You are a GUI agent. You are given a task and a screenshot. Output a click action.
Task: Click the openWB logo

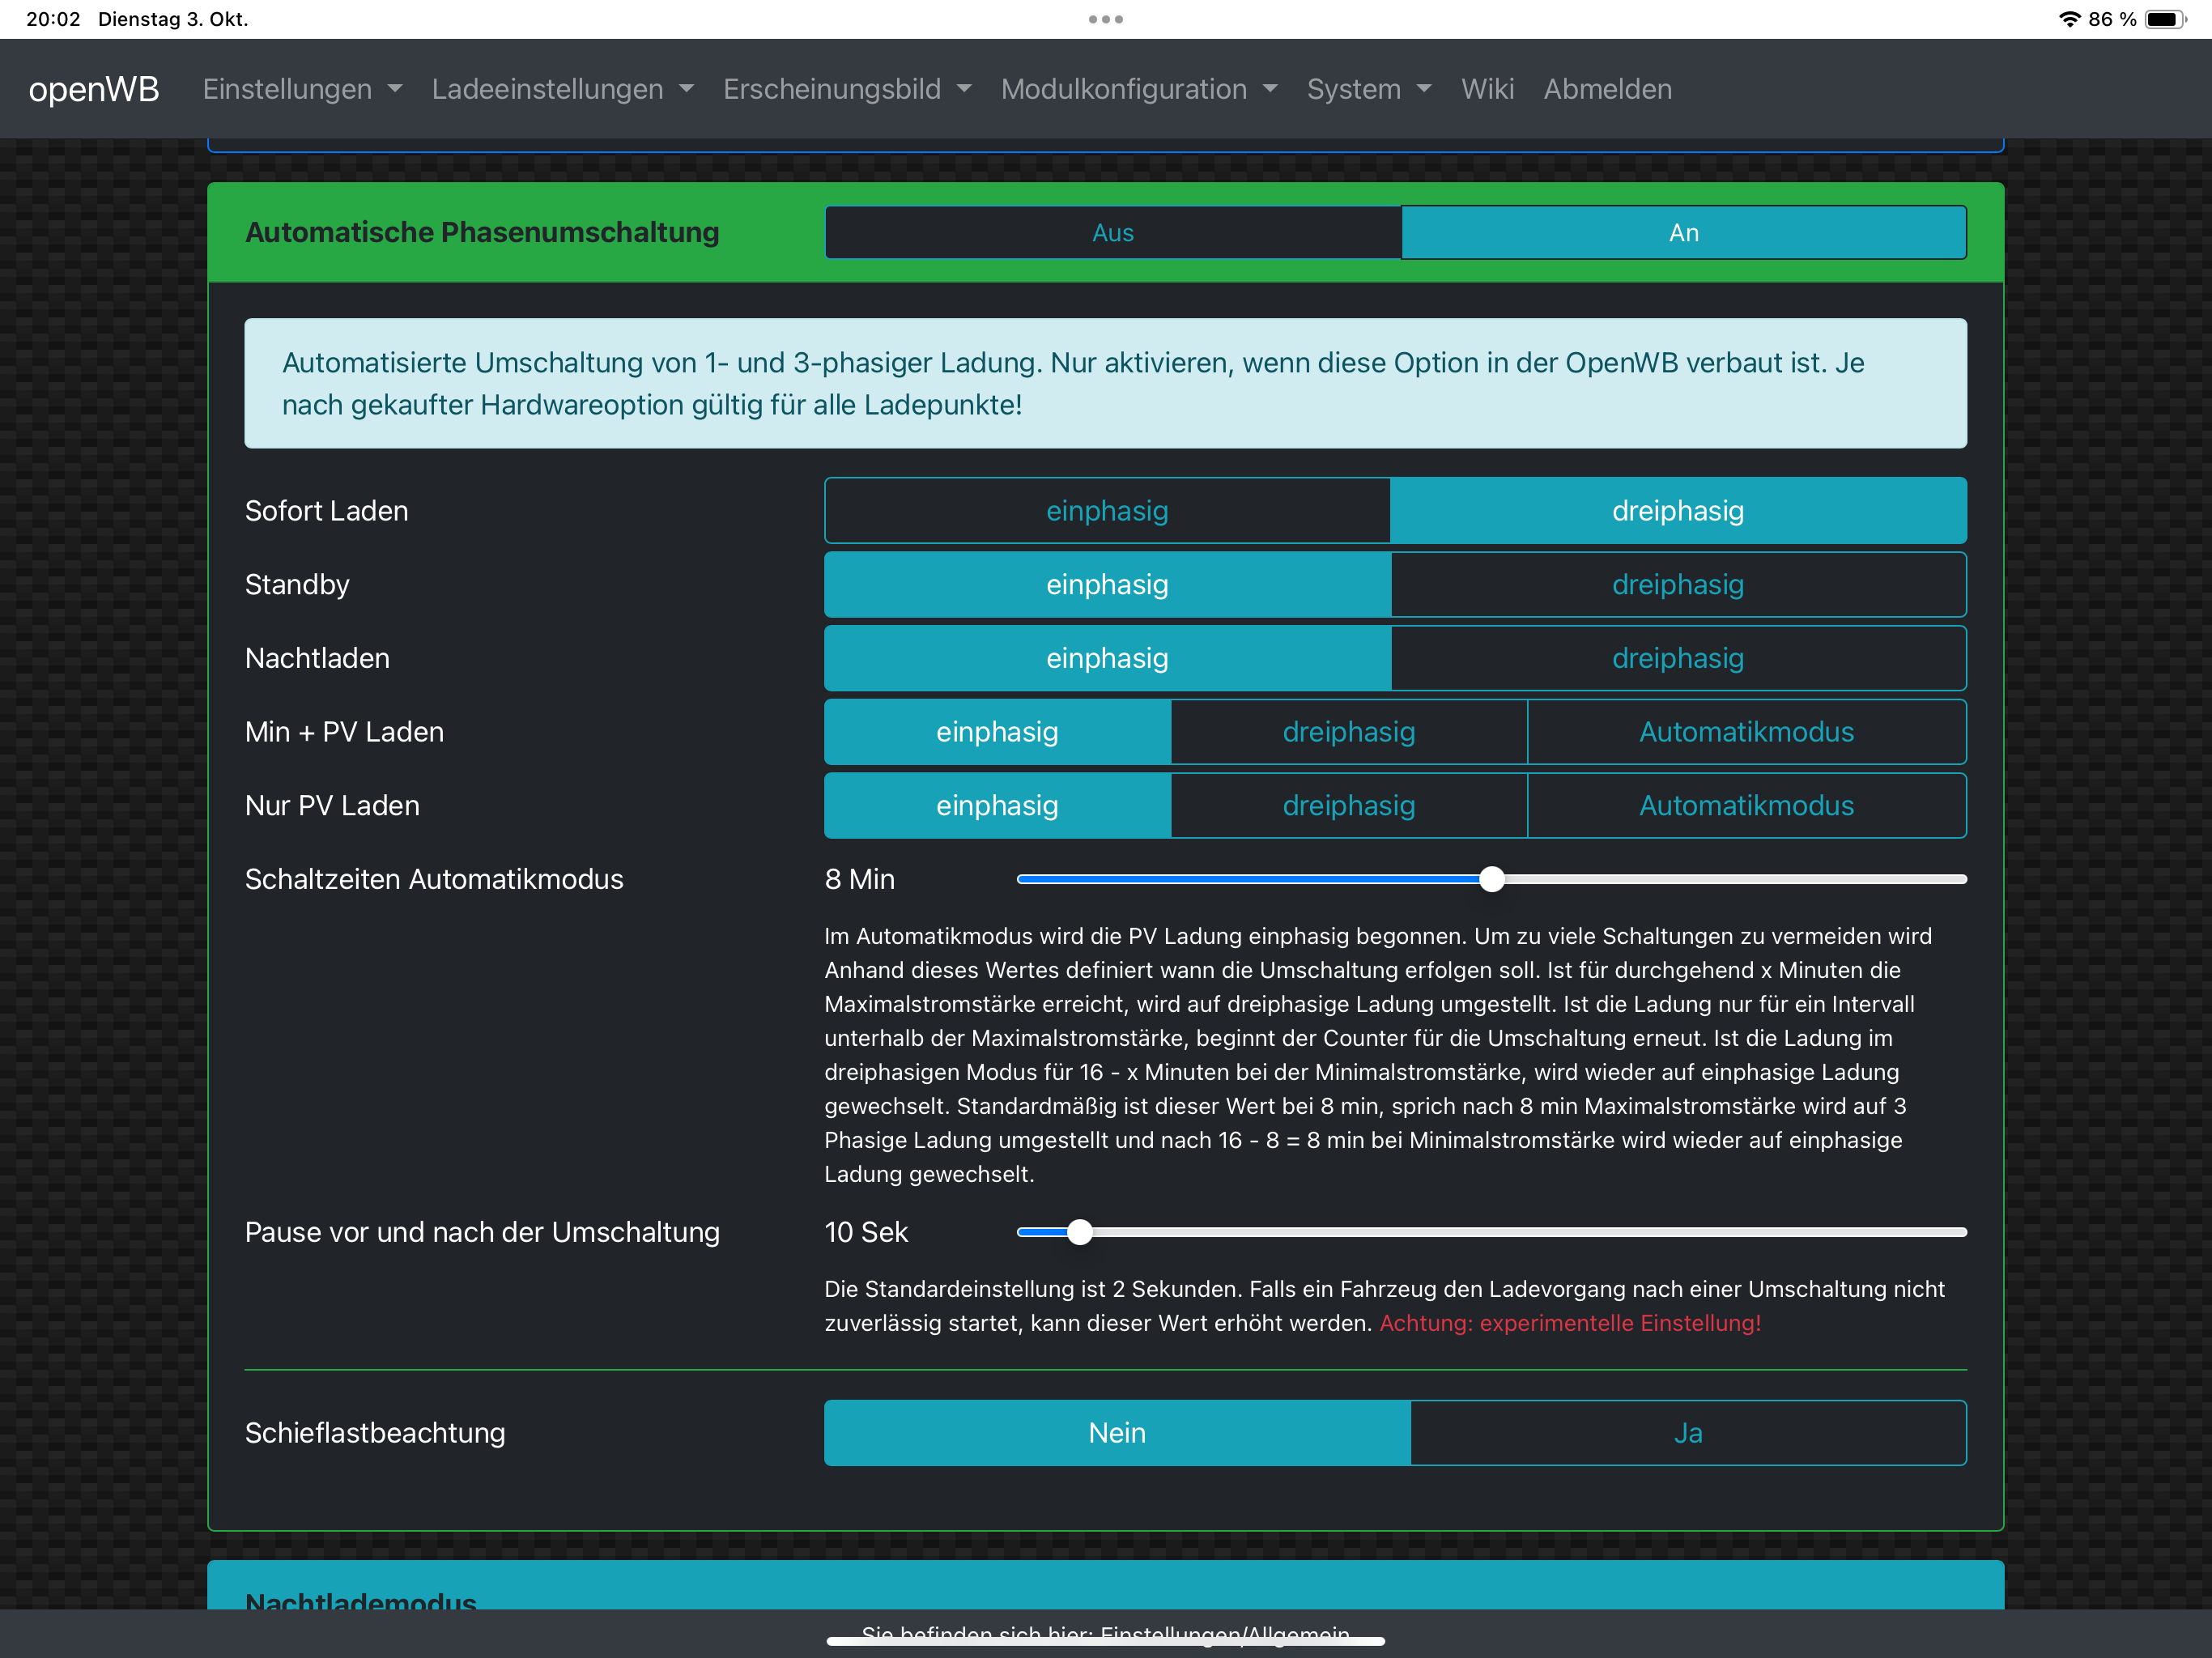point(94,89)
